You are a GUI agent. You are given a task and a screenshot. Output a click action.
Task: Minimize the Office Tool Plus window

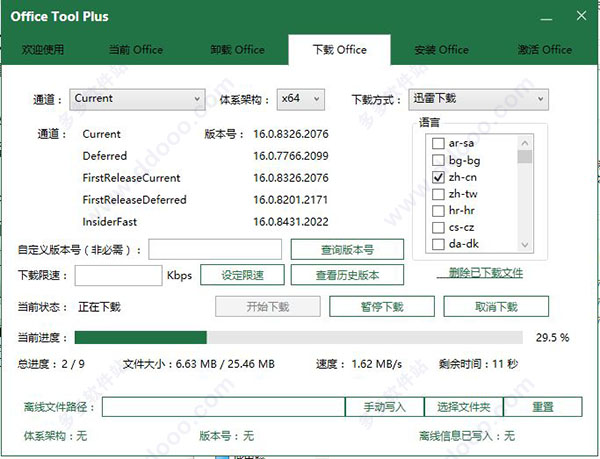click(546, 17)
